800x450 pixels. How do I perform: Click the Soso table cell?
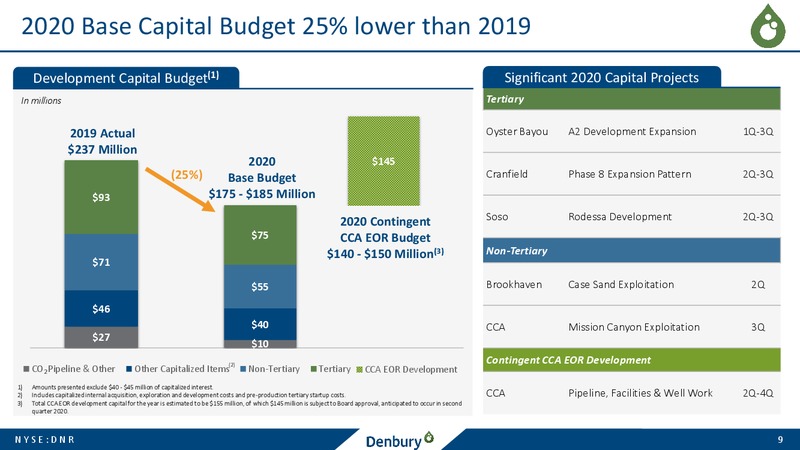point(497,217)
